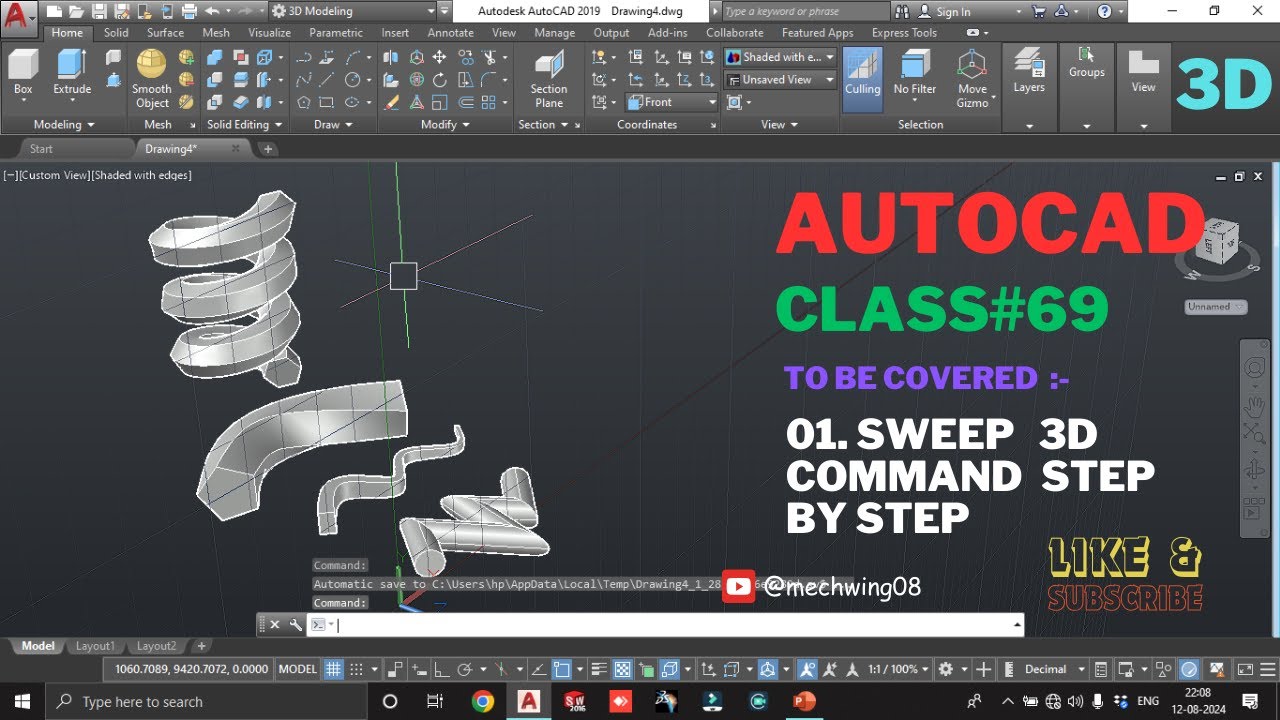Open the Solid ribbon tab
This screenshot has width=1280, height=720.
click(x=116, y=32)
